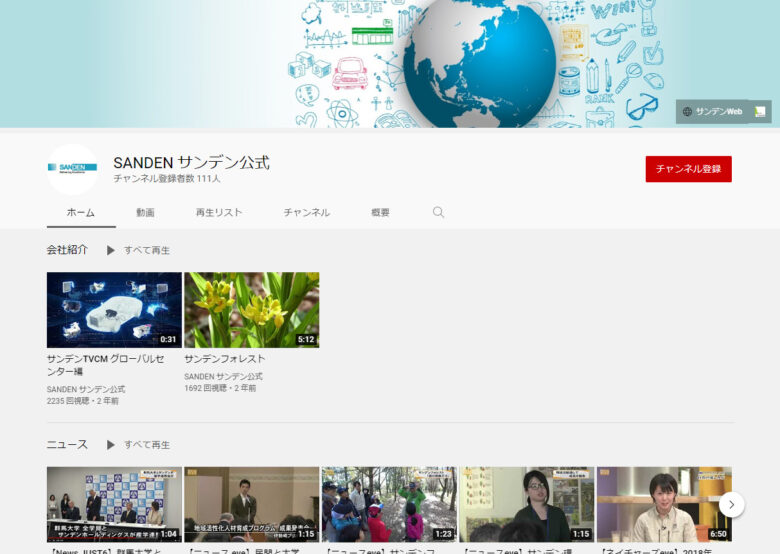Switch to the チャンネル tab

point(306,212)
